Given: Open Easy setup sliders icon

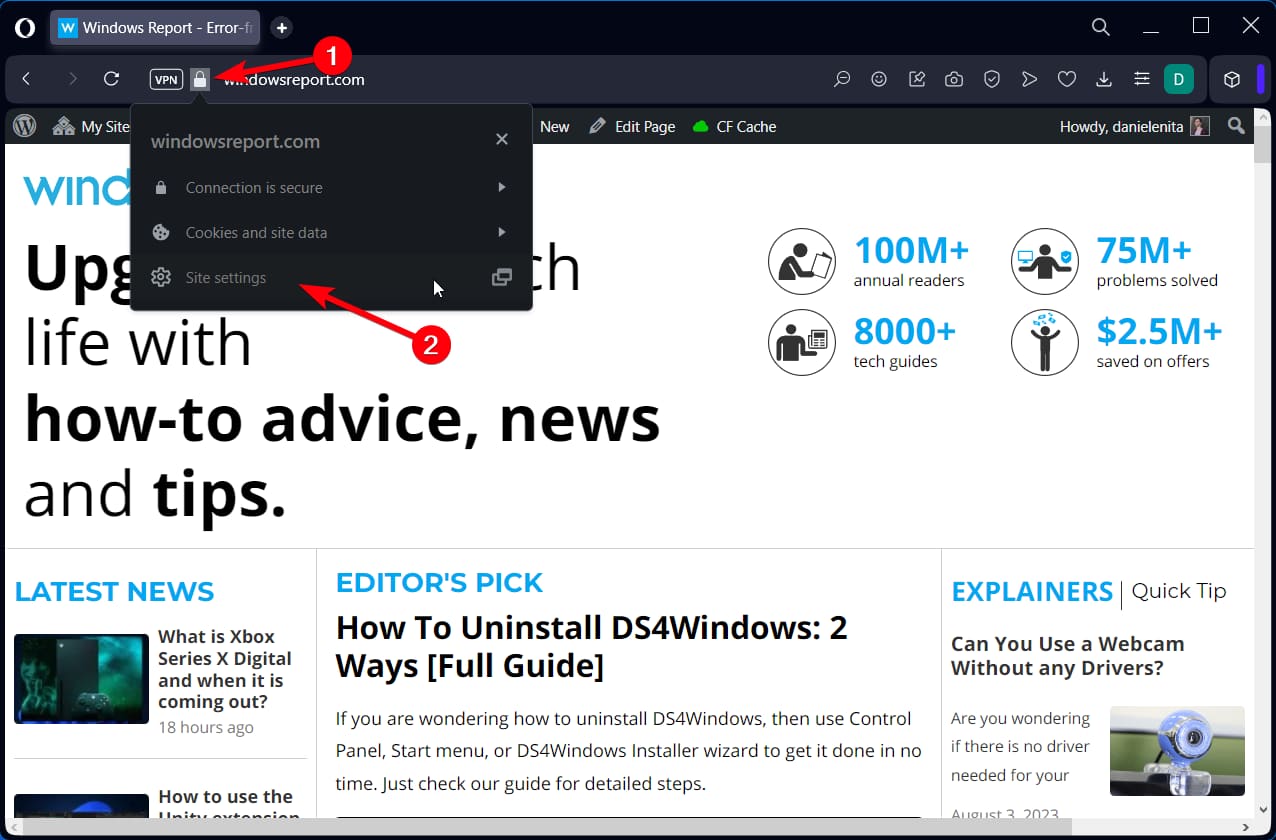Looking at the screenshot, I should 1142,79.
